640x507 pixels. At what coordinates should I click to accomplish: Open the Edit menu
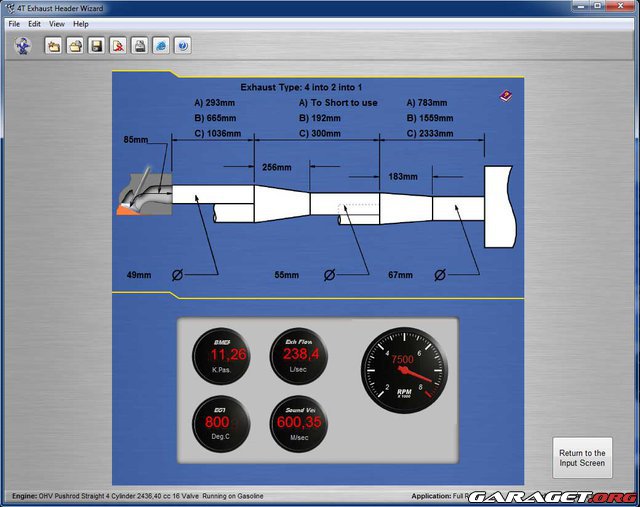point(35,23)
